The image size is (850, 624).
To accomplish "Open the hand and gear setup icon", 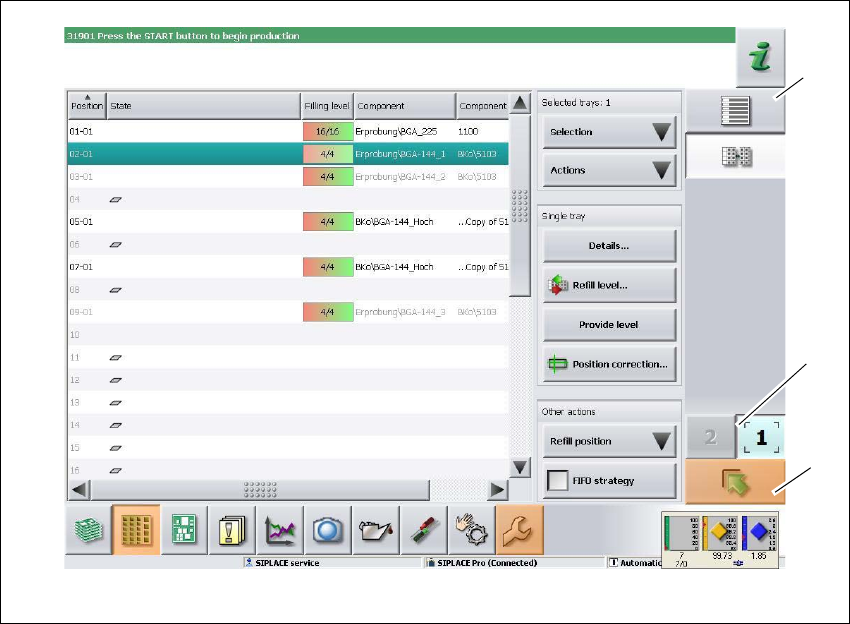I will point(472,530).
